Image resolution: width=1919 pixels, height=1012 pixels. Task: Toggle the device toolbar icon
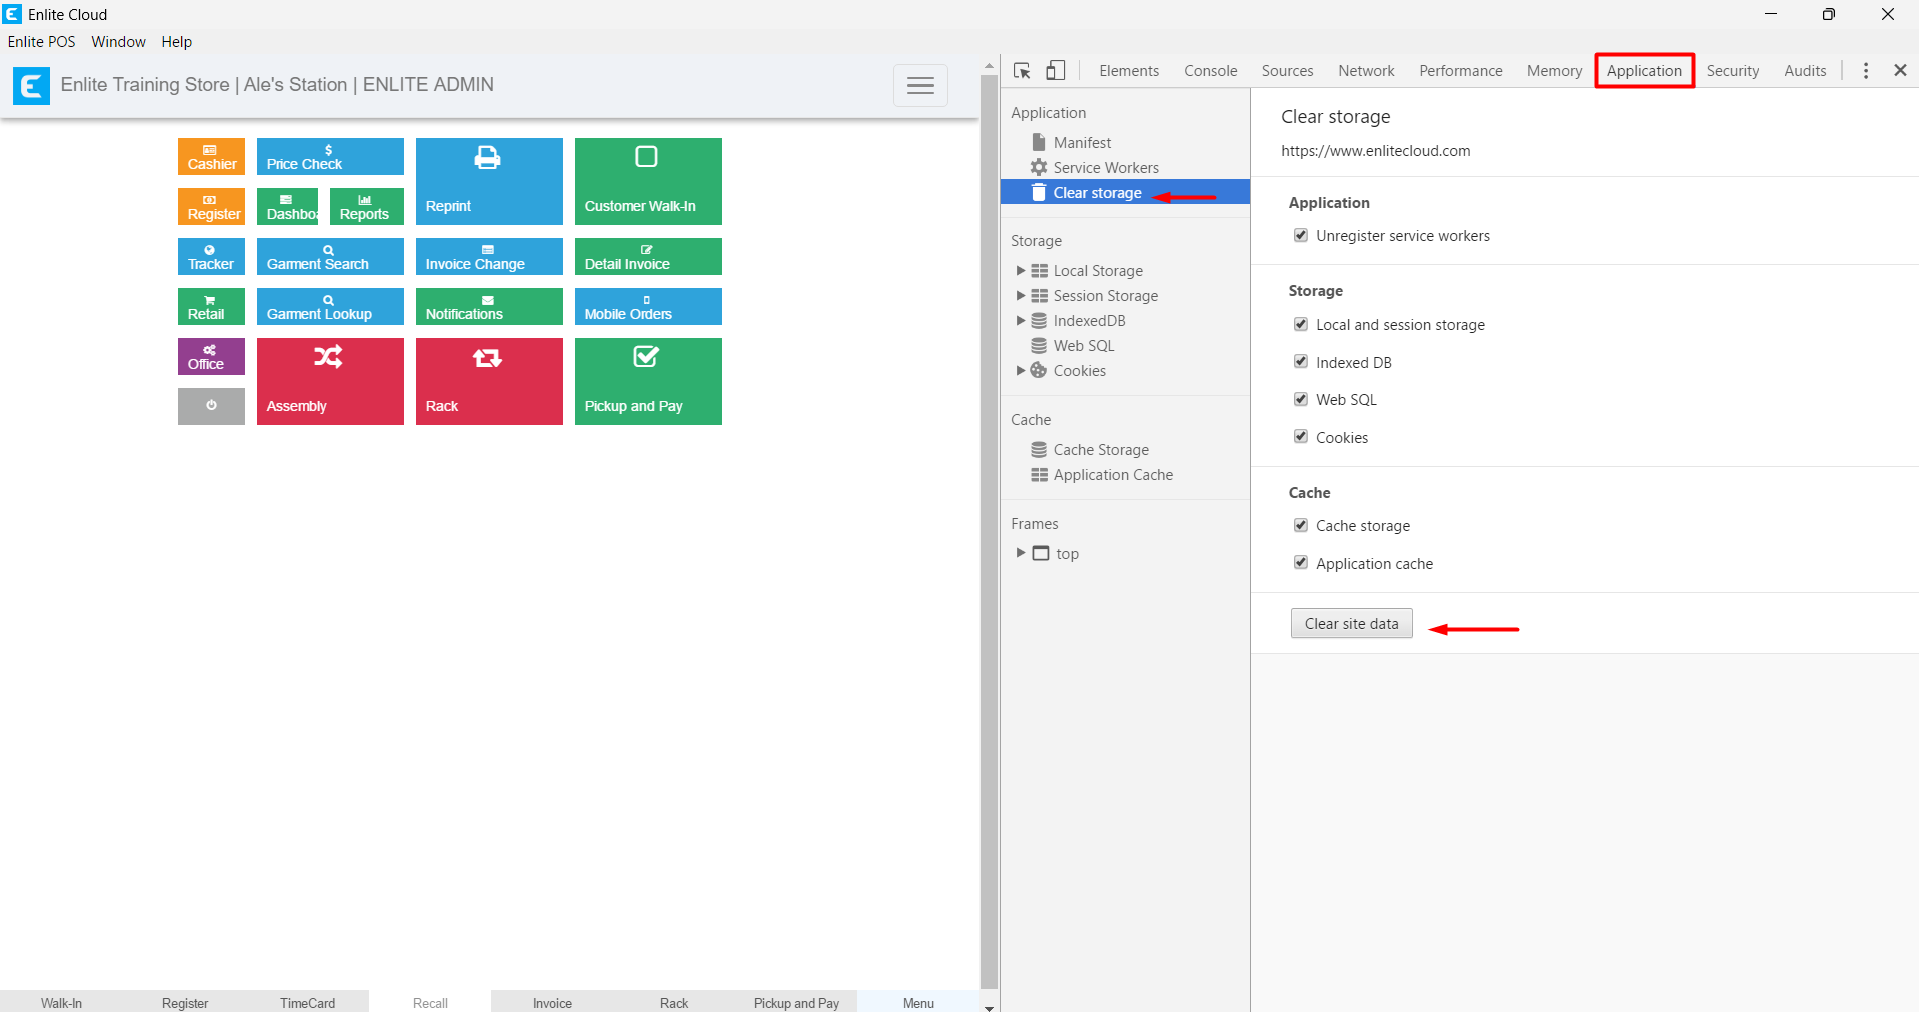click(1055, 70)
